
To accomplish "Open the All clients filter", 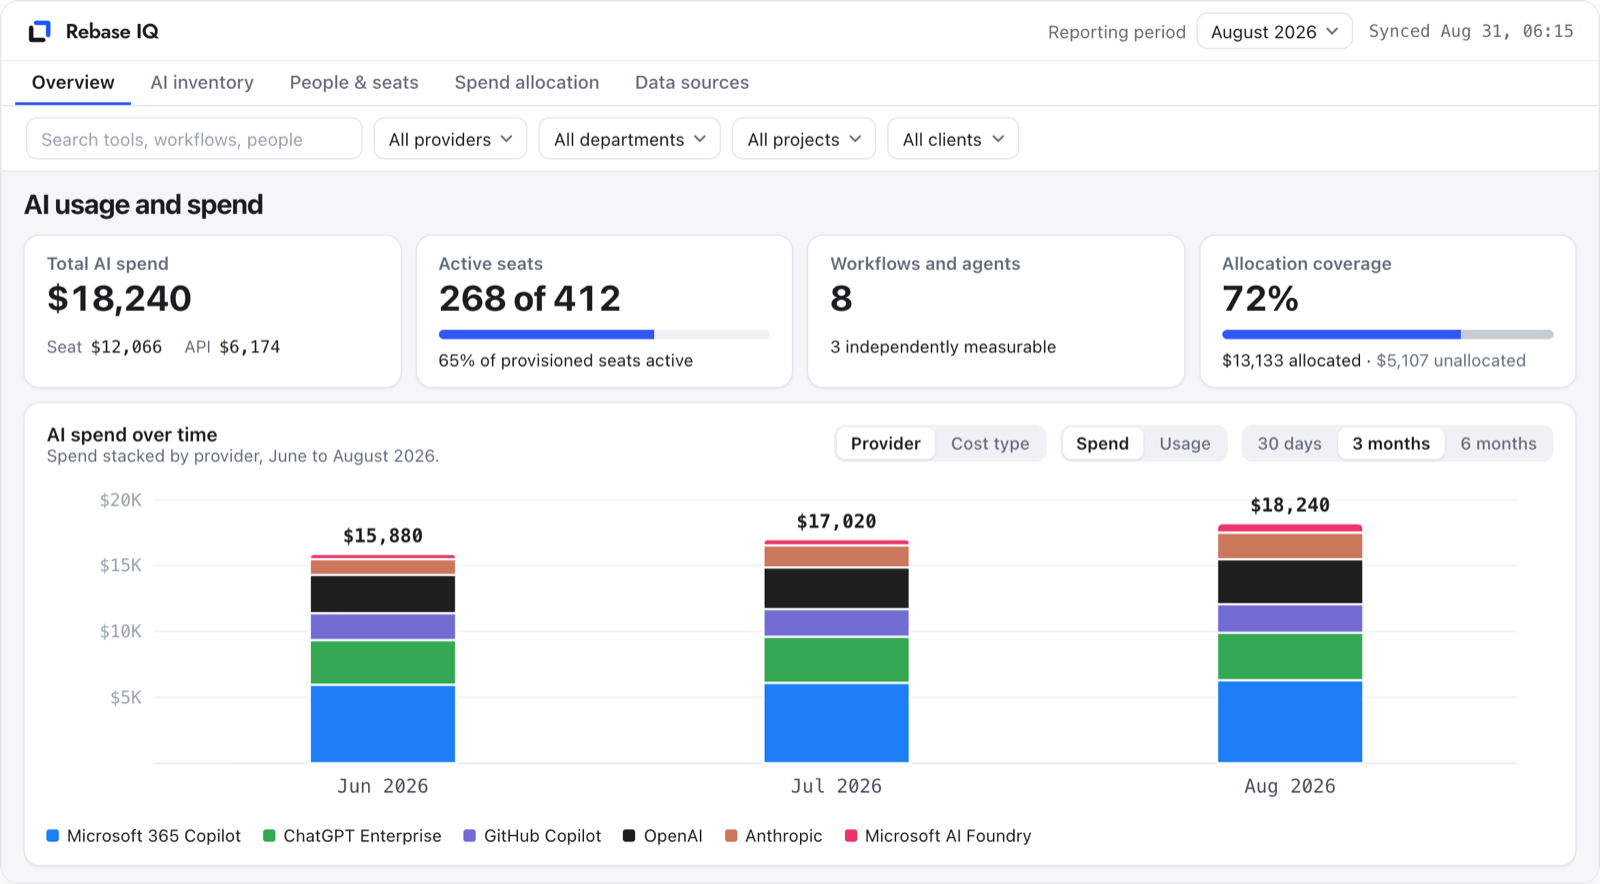I will click(x=953, y=139).
